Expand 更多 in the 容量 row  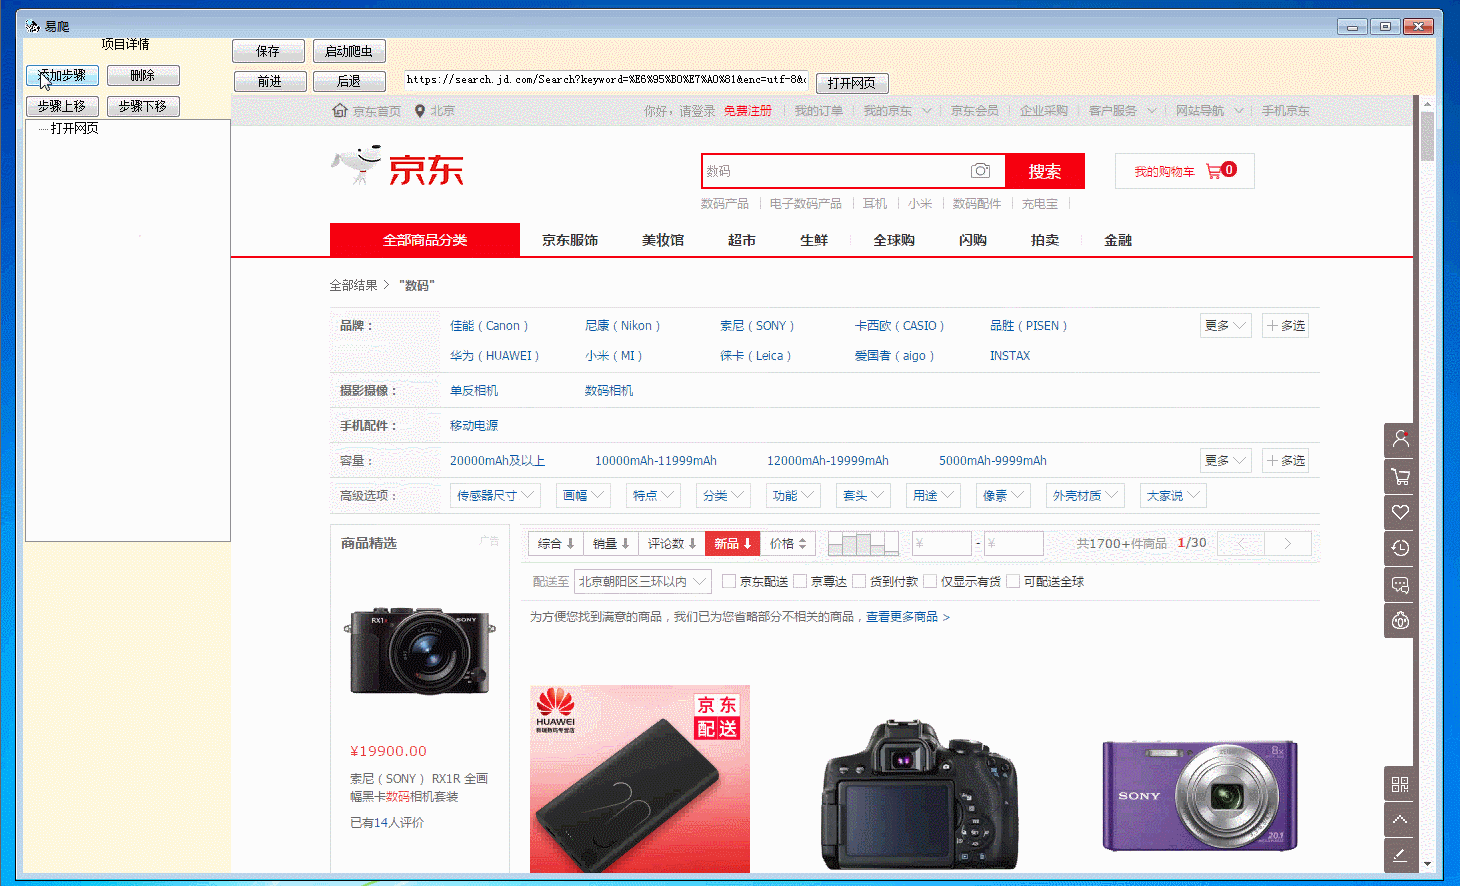(1225, 460)
